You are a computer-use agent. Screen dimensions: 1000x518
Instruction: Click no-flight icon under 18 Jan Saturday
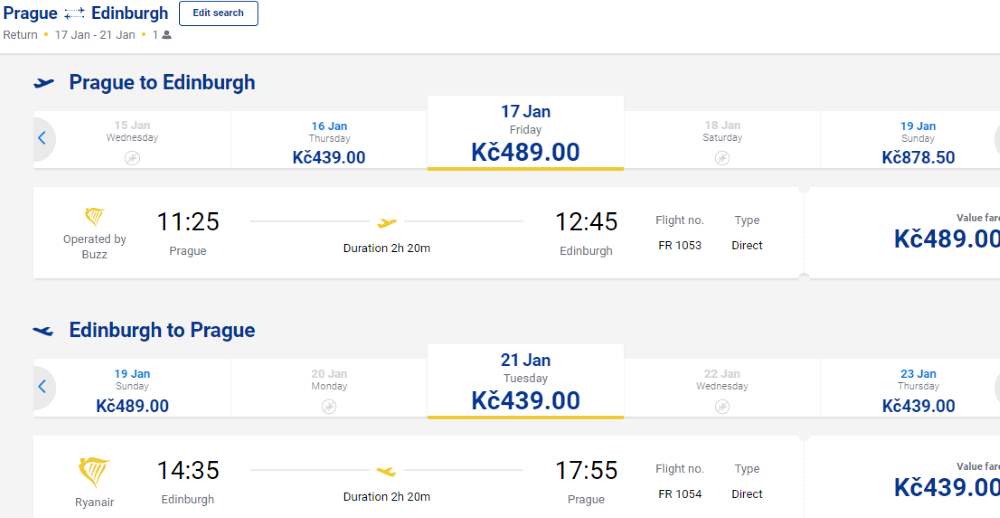[722, 158]
